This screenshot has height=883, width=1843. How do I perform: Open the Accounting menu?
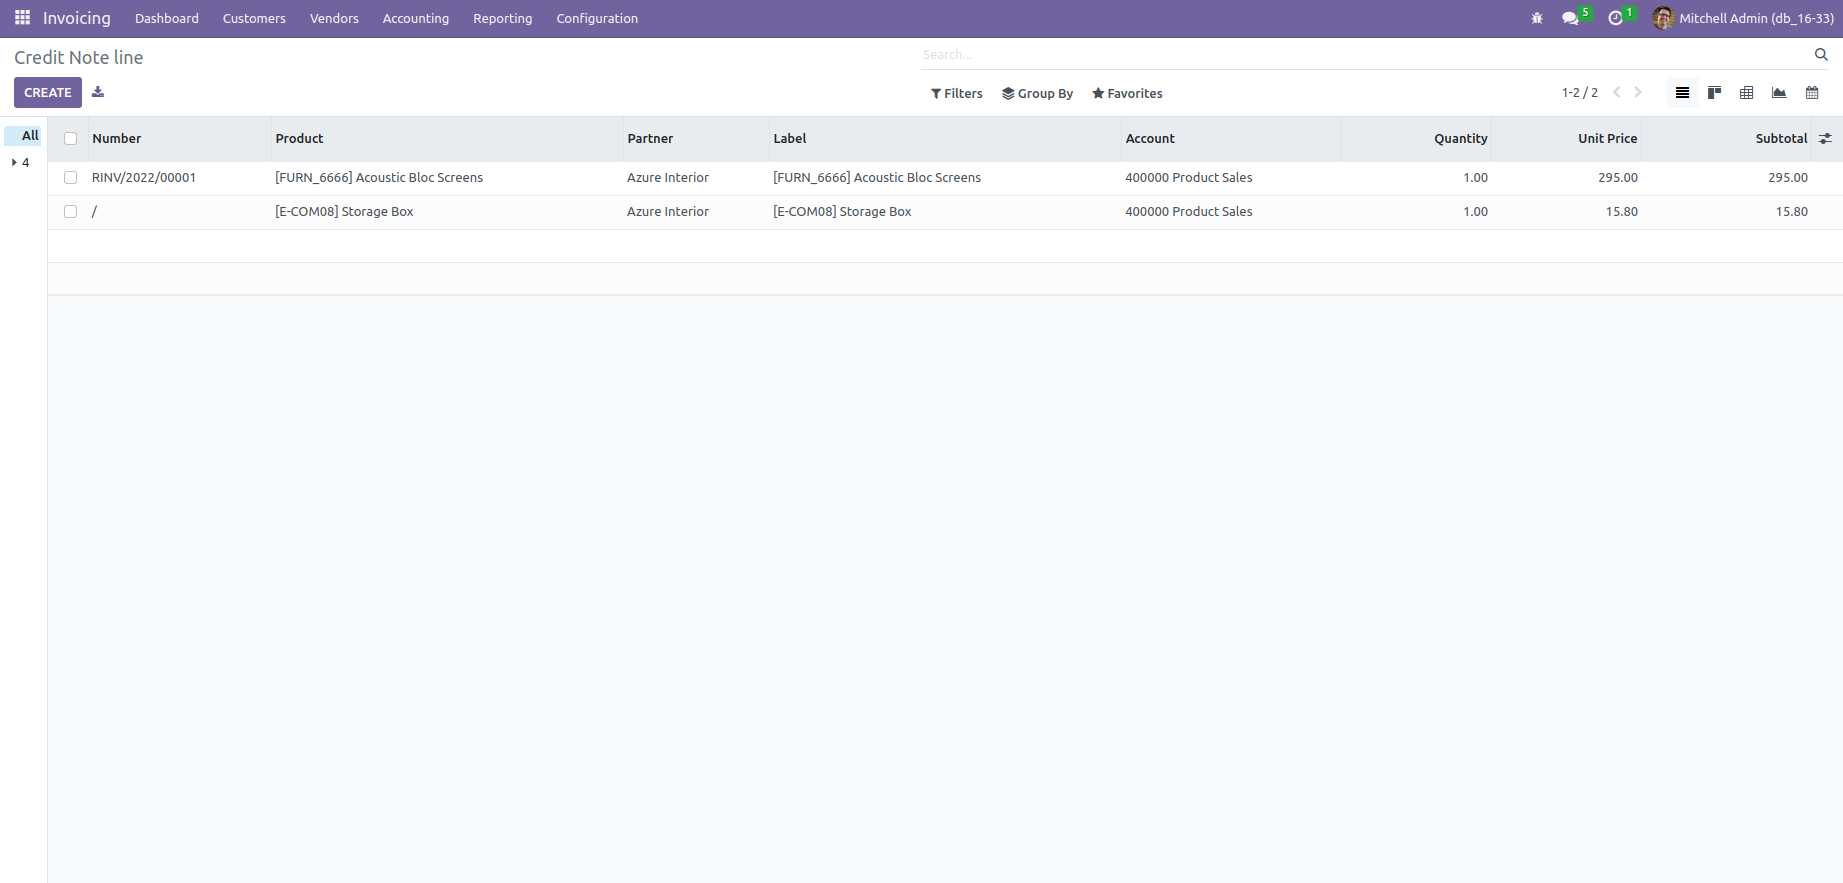(x=416, y=18)
